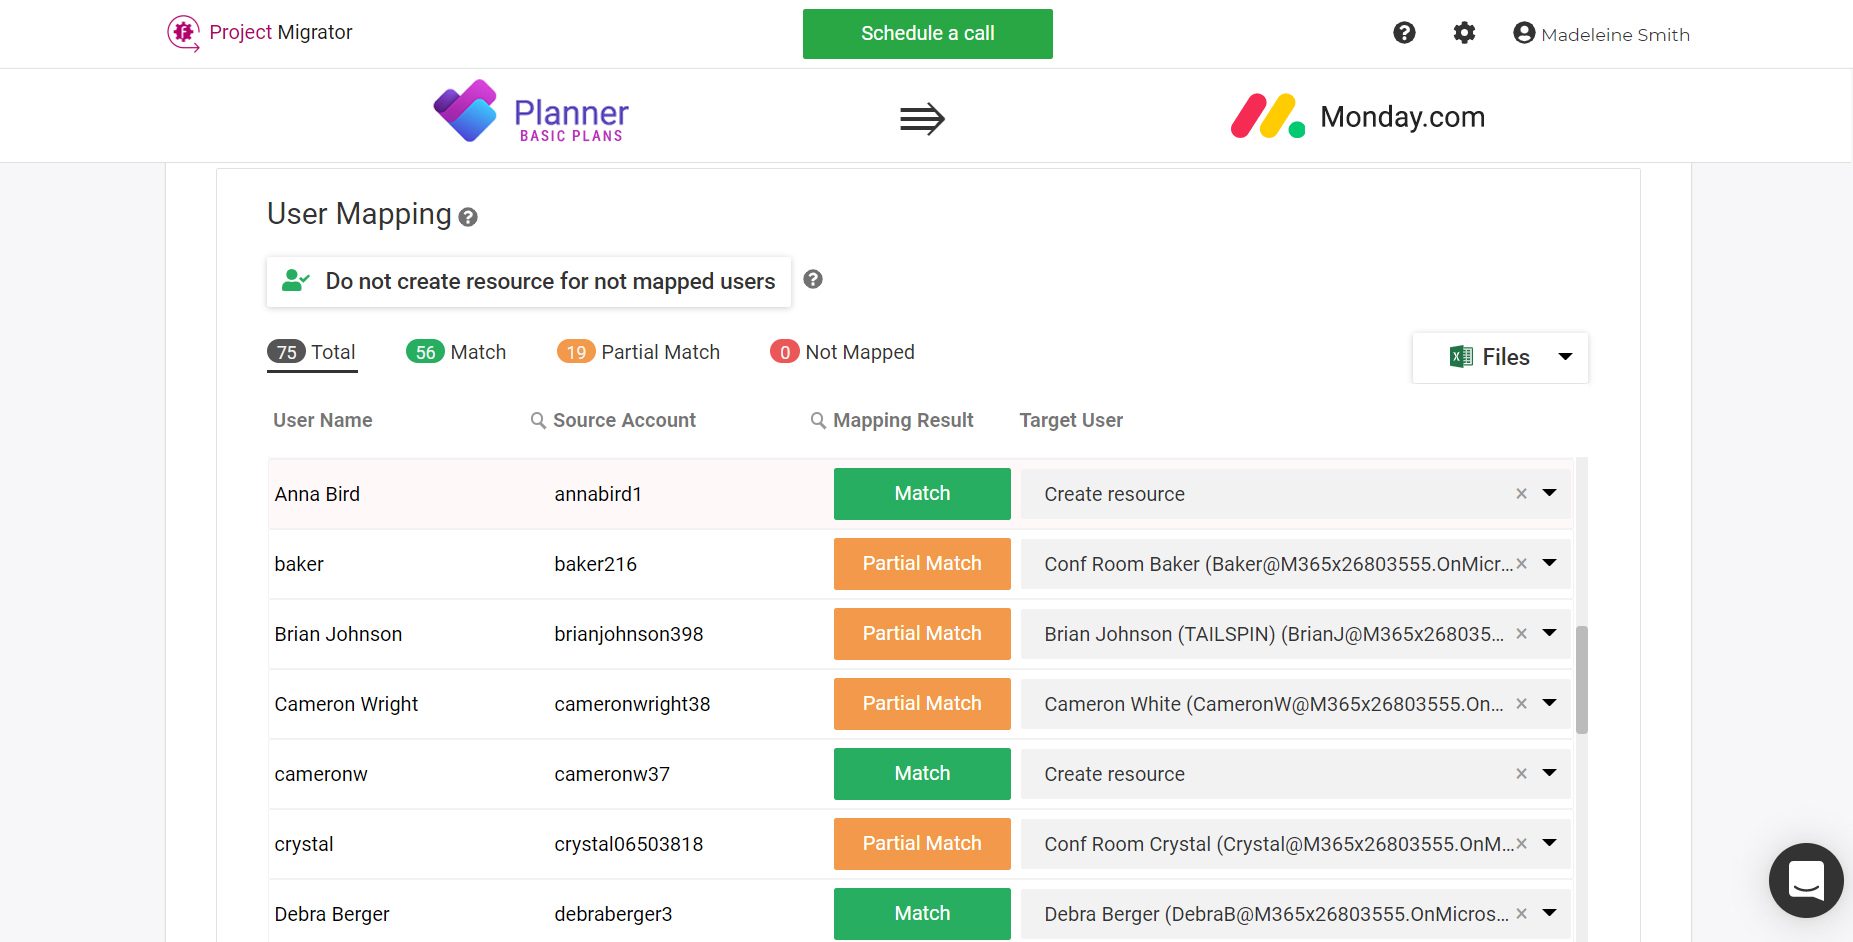The height and width of the screenshot is (942, 1853).
Task: Click Partial Match button for Brian Johnson
Action: (922, 634)
